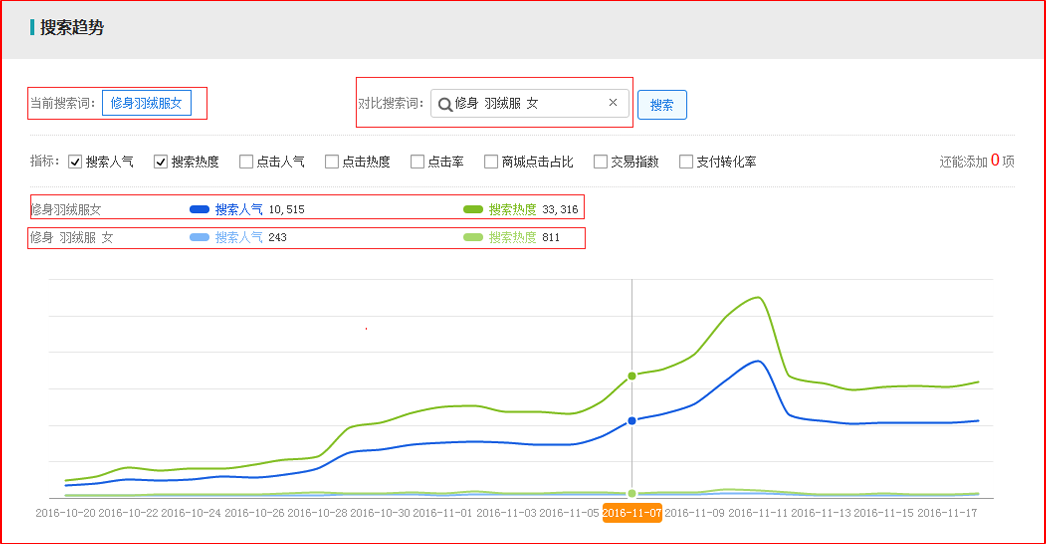
Task: Click the magnifier icon in compare search box
Action: 445,104
